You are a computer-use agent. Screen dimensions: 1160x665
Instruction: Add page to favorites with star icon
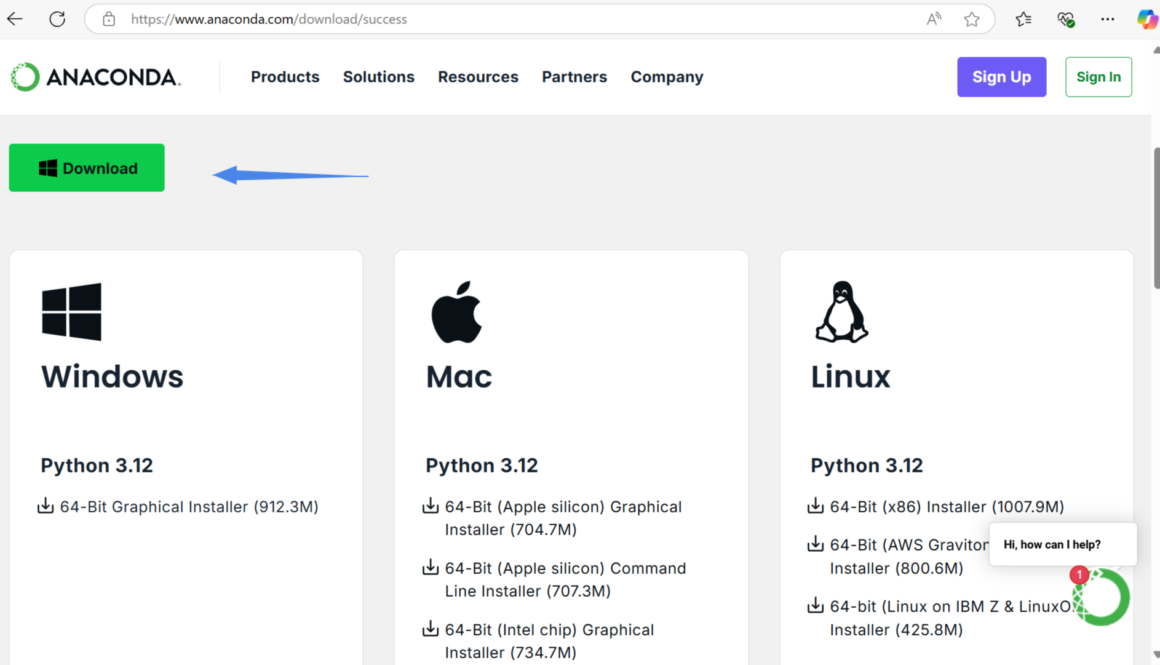coord(971,19)
